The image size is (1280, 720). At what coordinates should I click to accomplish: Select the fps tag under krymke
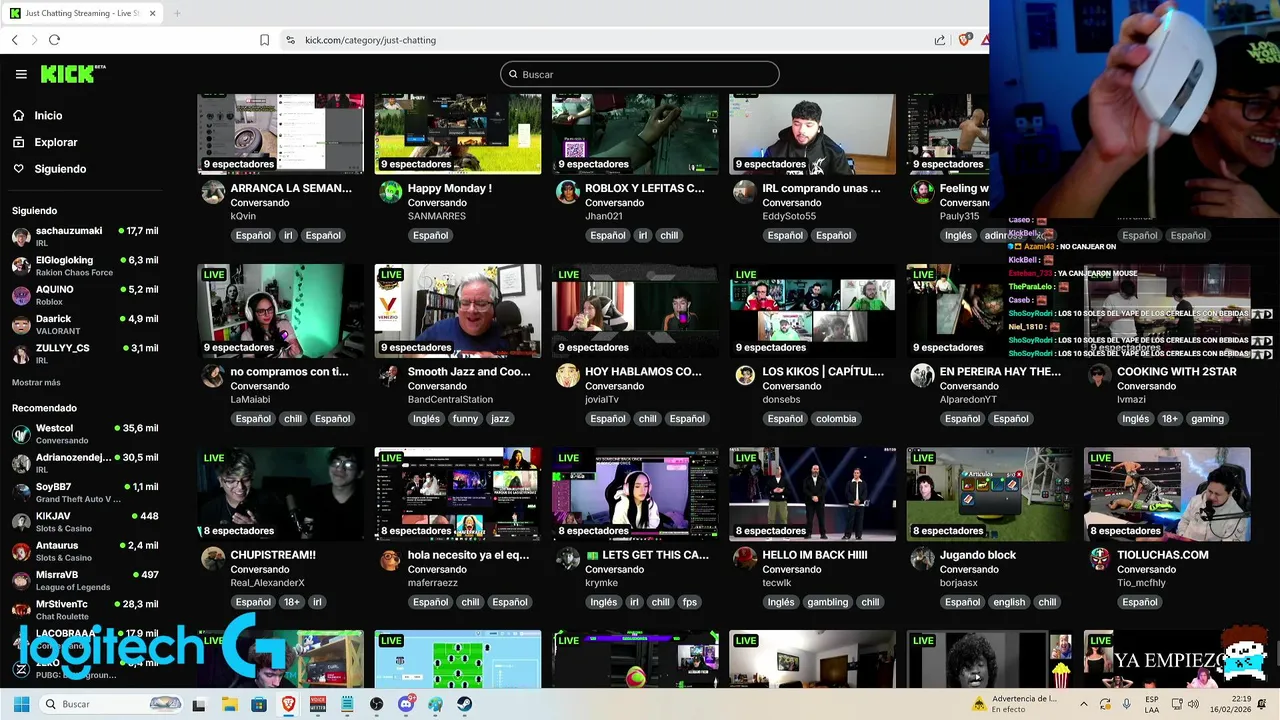click(690, 602)
